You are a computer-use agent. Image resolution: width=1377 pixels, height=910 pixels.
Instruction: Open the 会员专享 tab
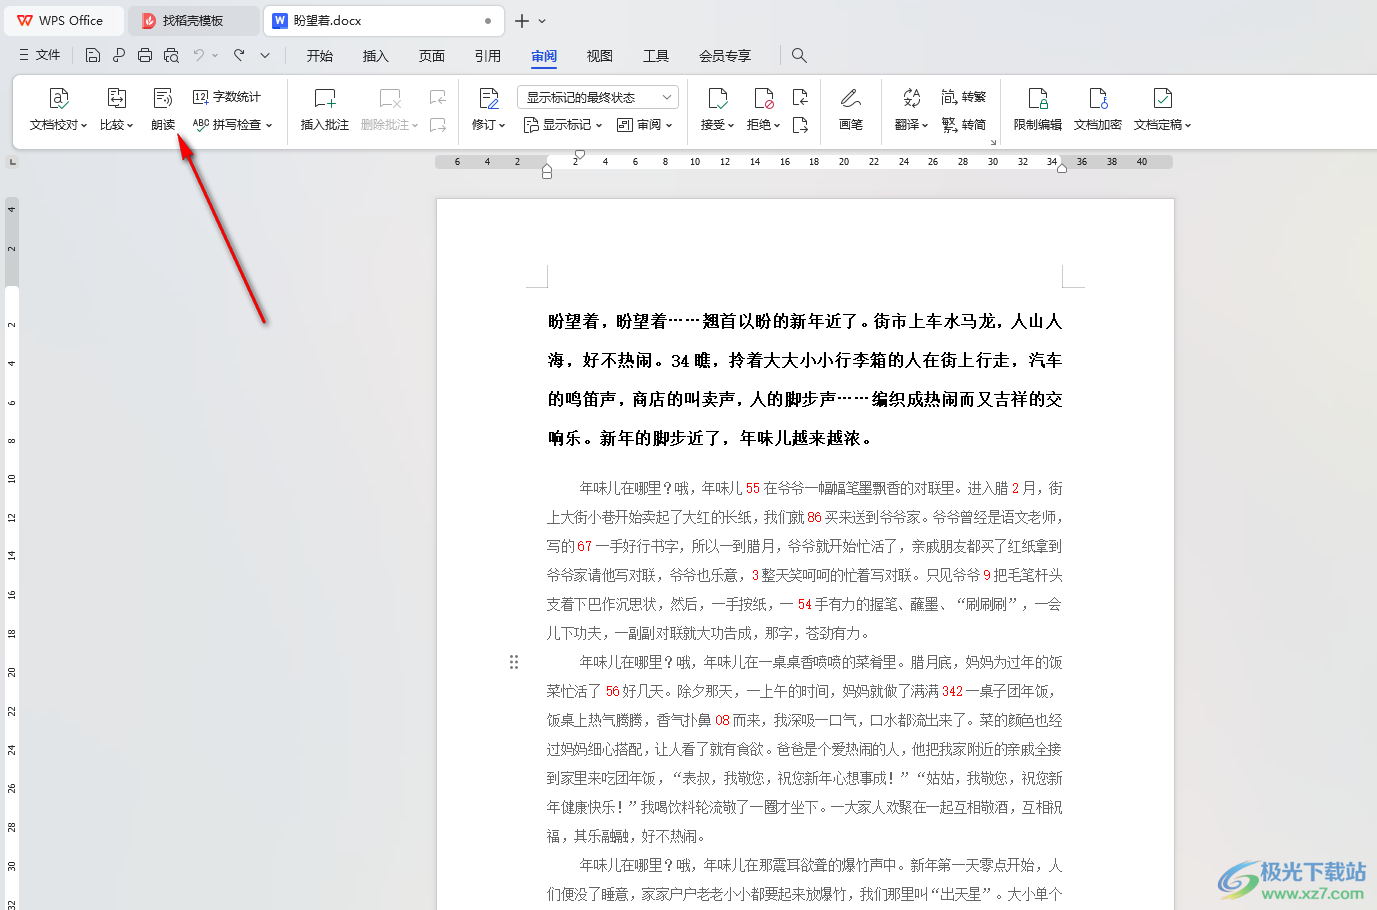pyautogui.click(x=725, y=56)
